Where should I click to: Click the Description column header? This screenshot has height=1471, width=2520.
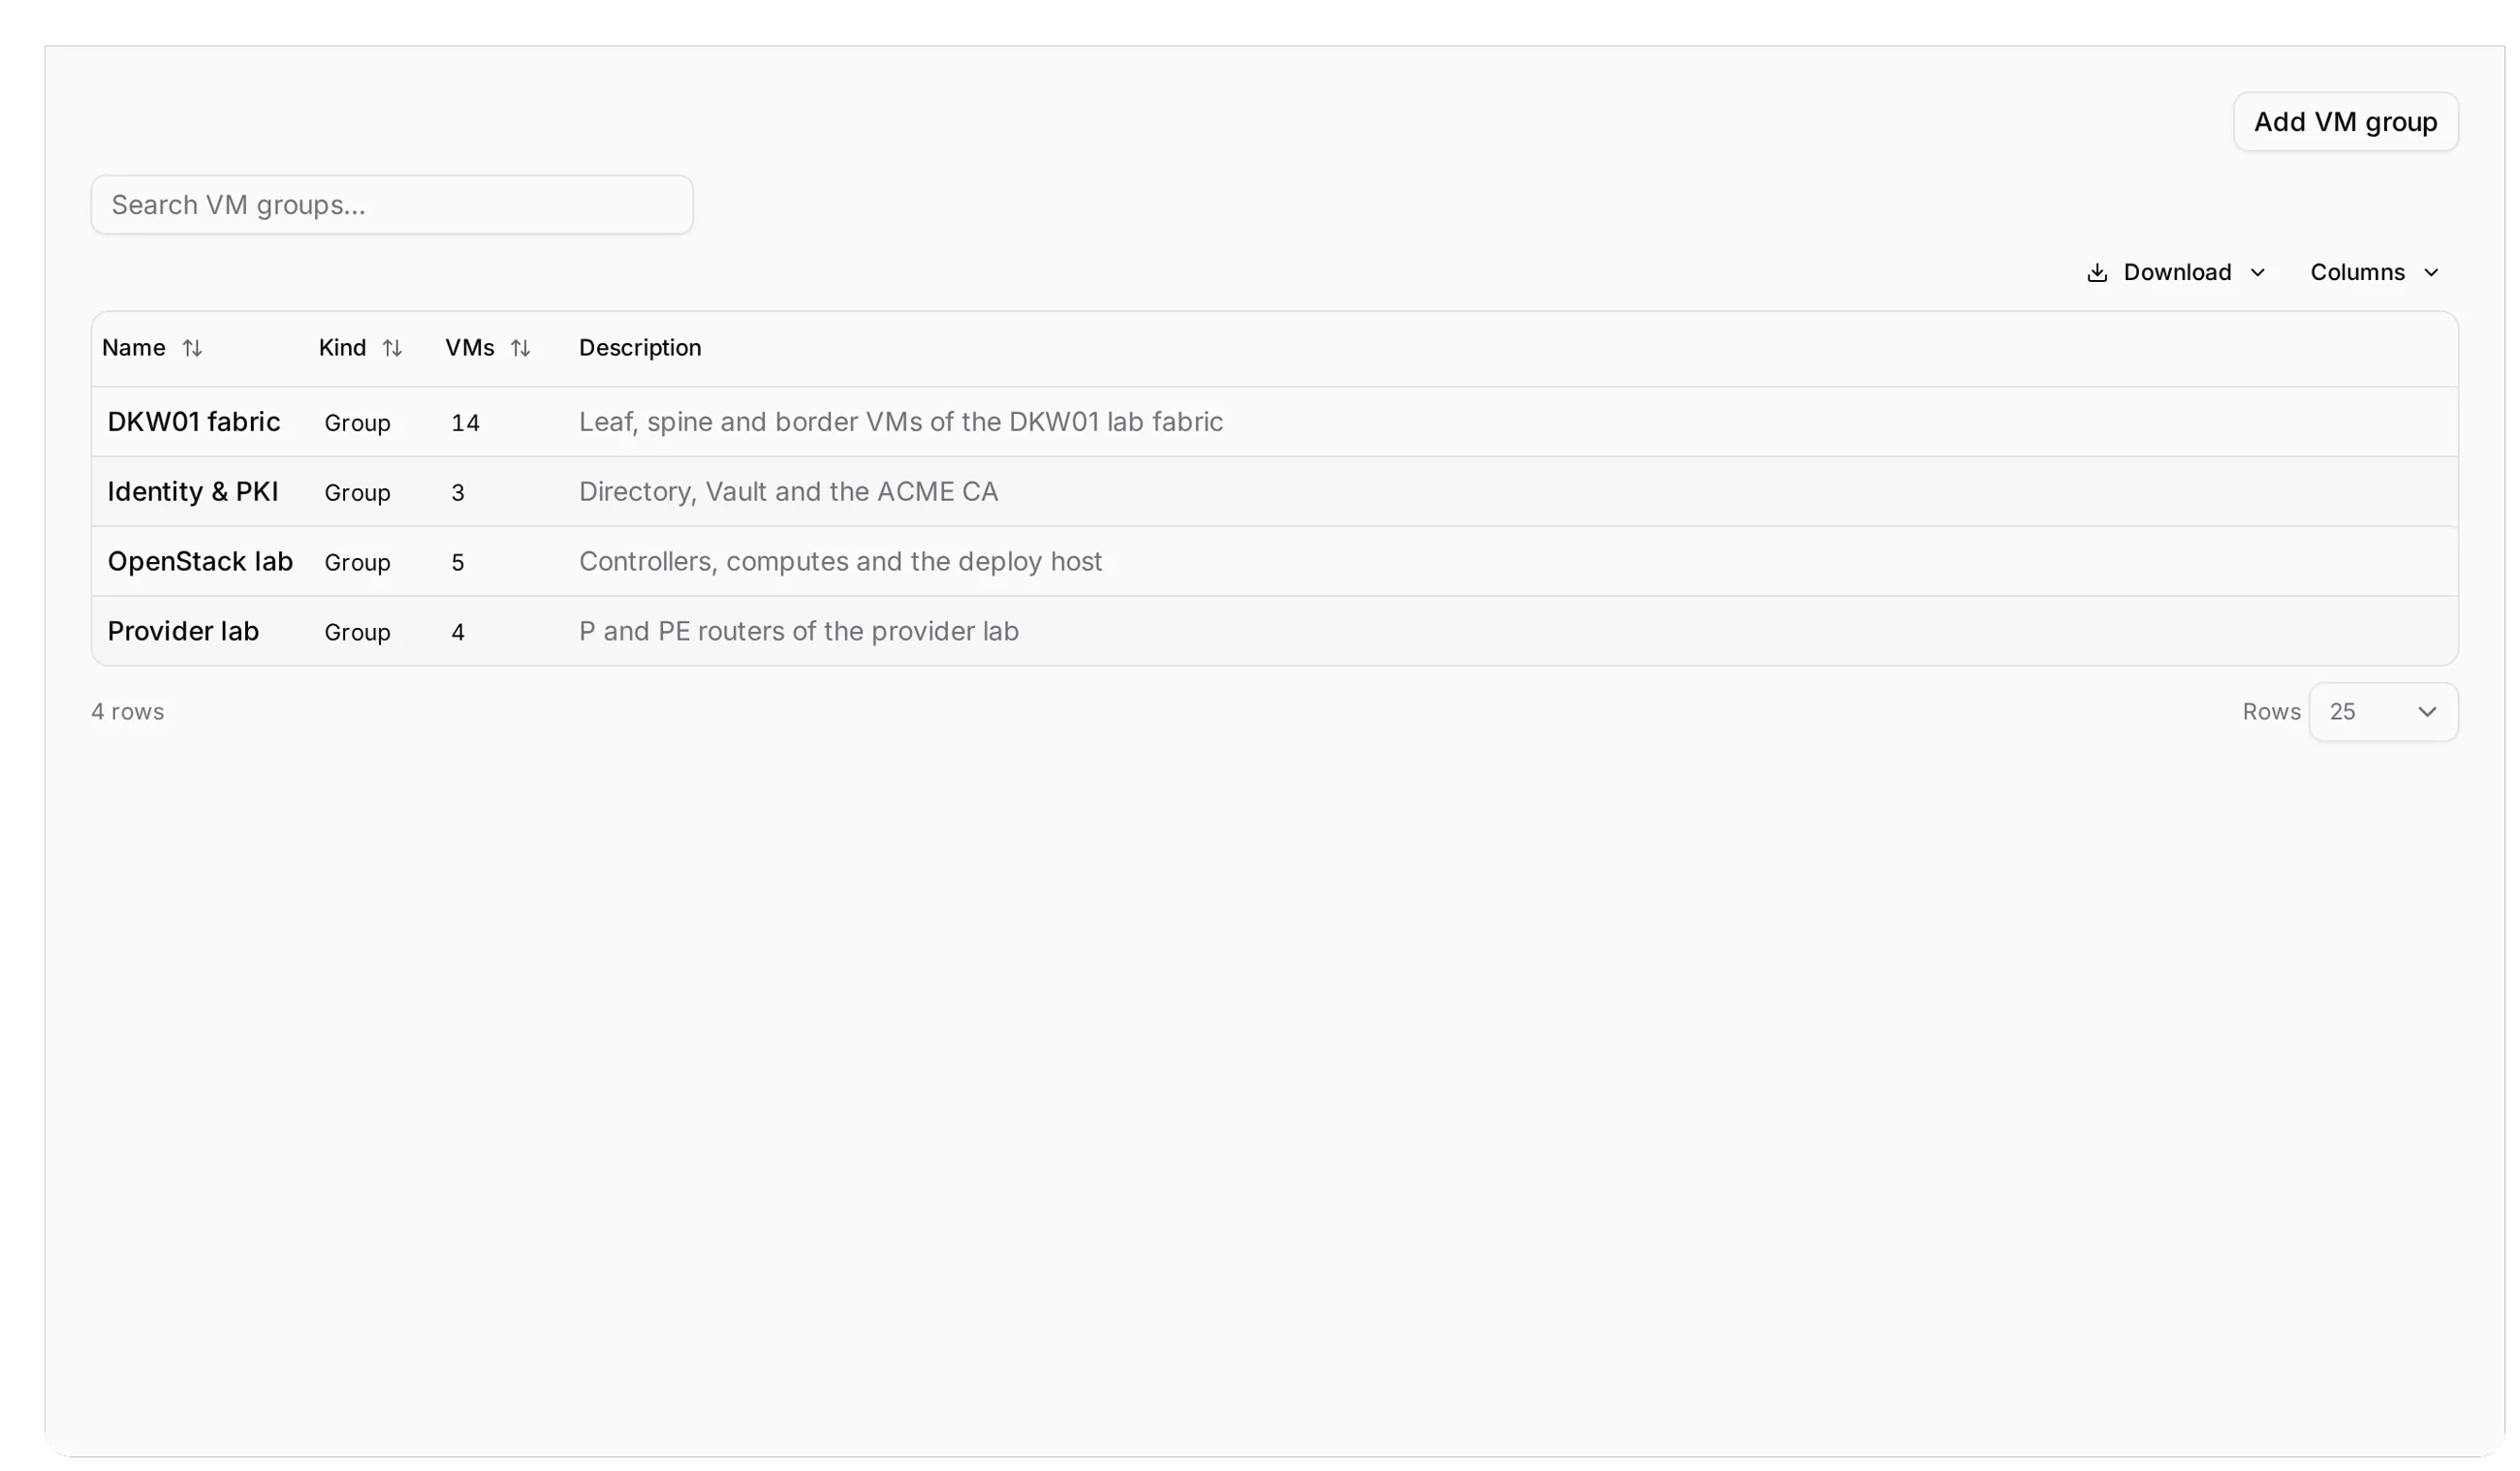point(640,348)
